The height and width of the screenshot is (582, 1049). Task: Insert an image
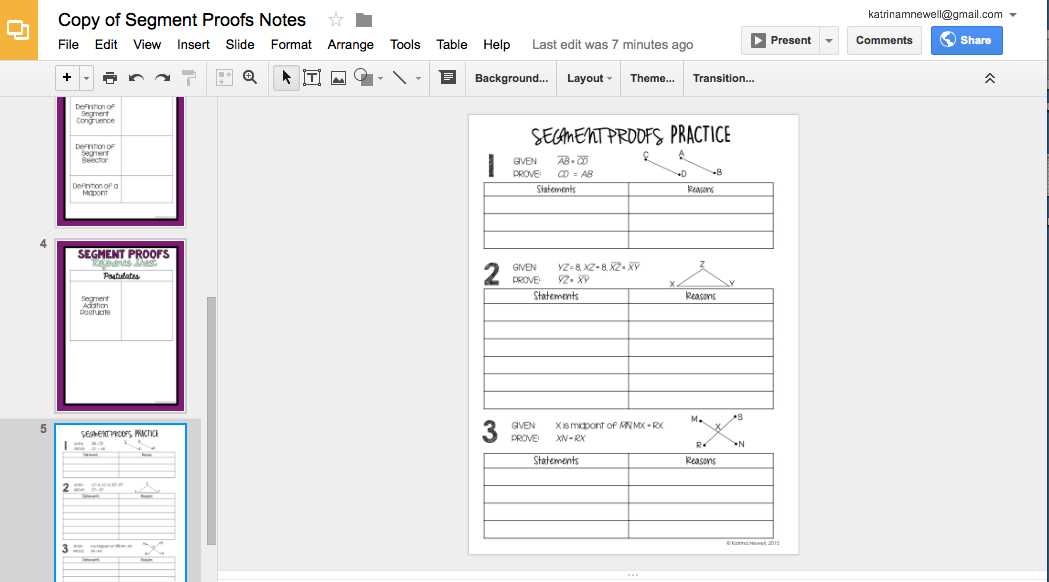[339, 78]
